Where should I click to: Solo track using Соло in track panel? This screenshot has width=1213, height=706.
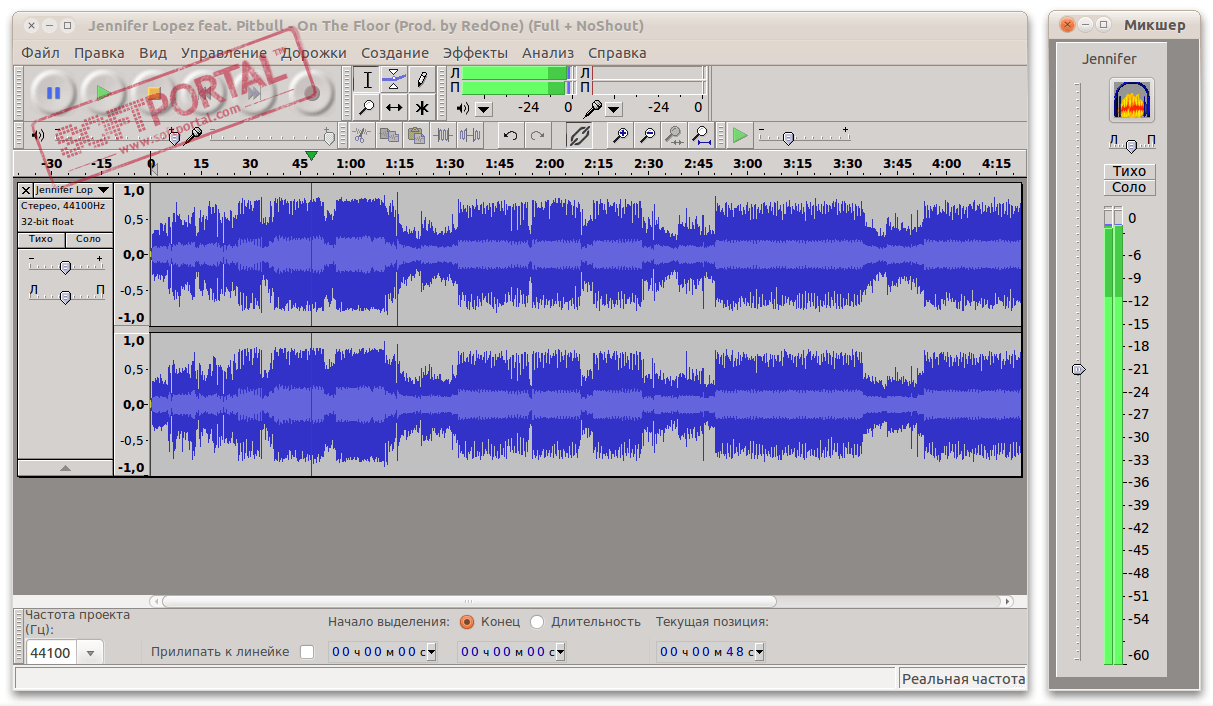pyautogui.click(x=89, y=239)
